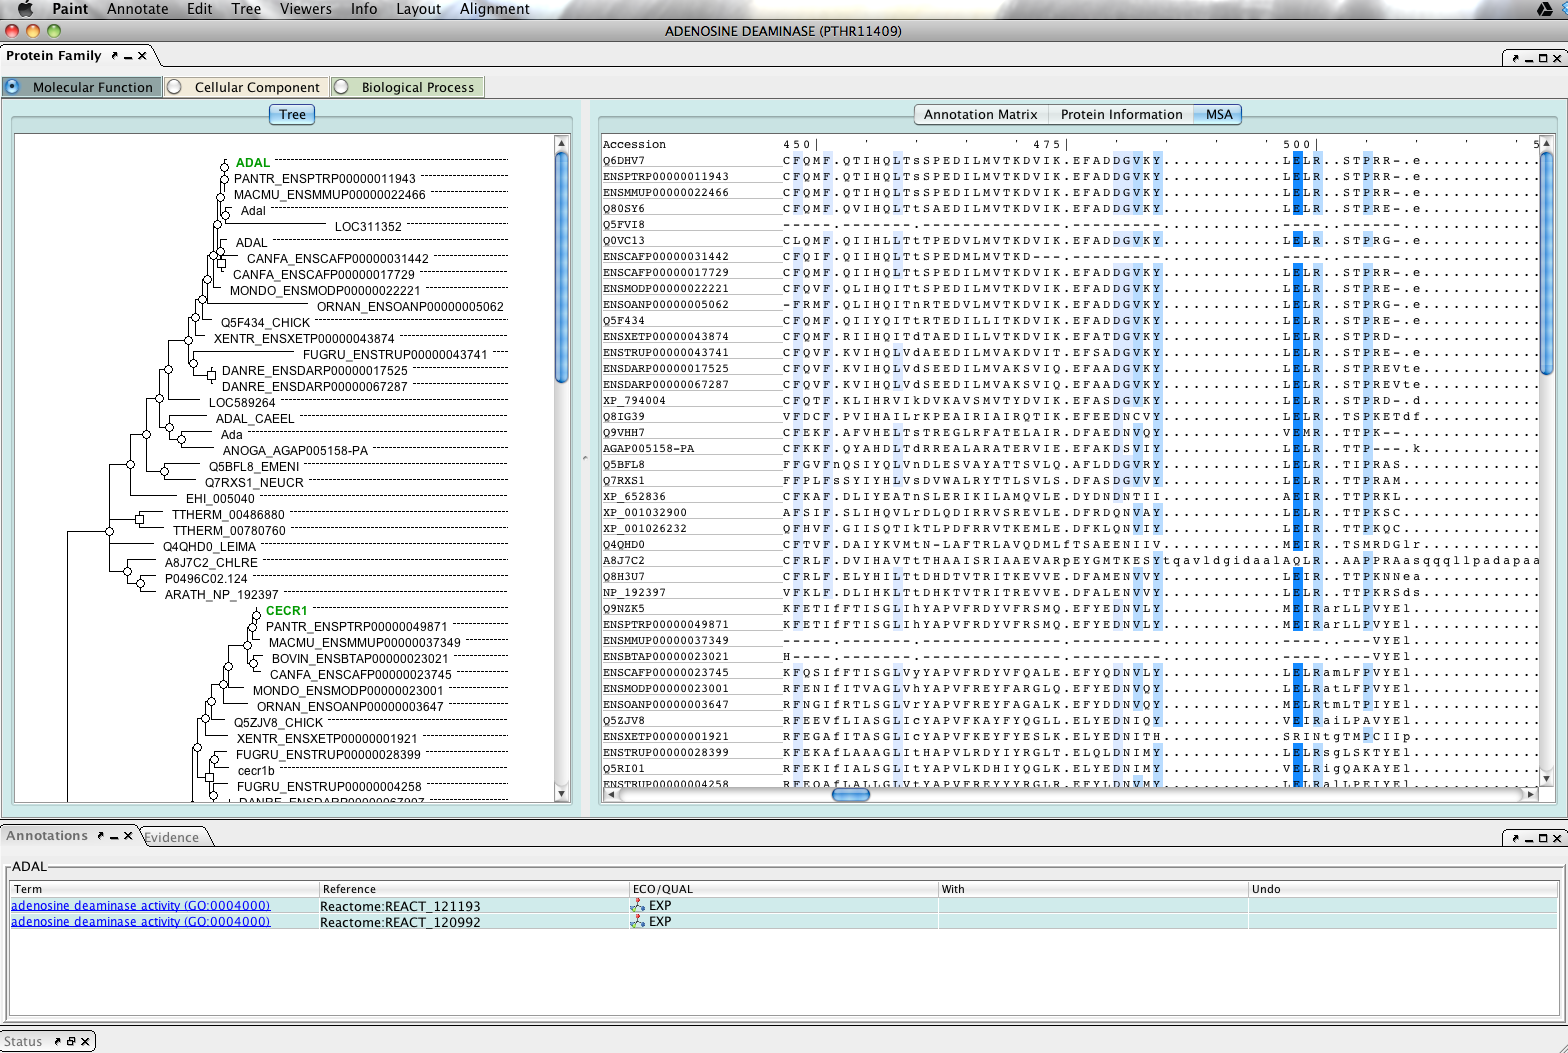The image size is (1568, 1053).
Task: Switch to the Protein Information tab
Action: pos(1122,114)
